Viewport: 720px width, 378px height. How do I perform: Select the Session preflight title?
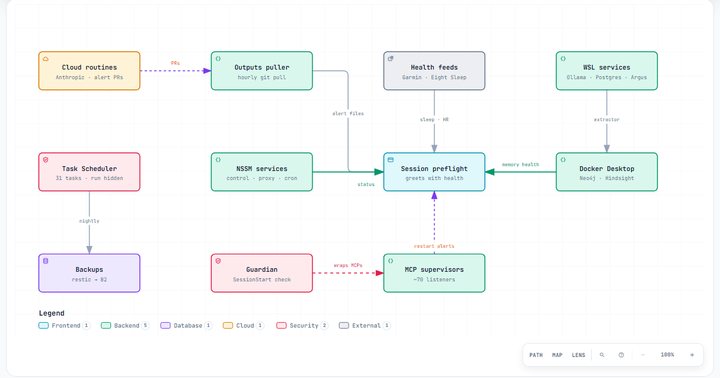point(434,169)
